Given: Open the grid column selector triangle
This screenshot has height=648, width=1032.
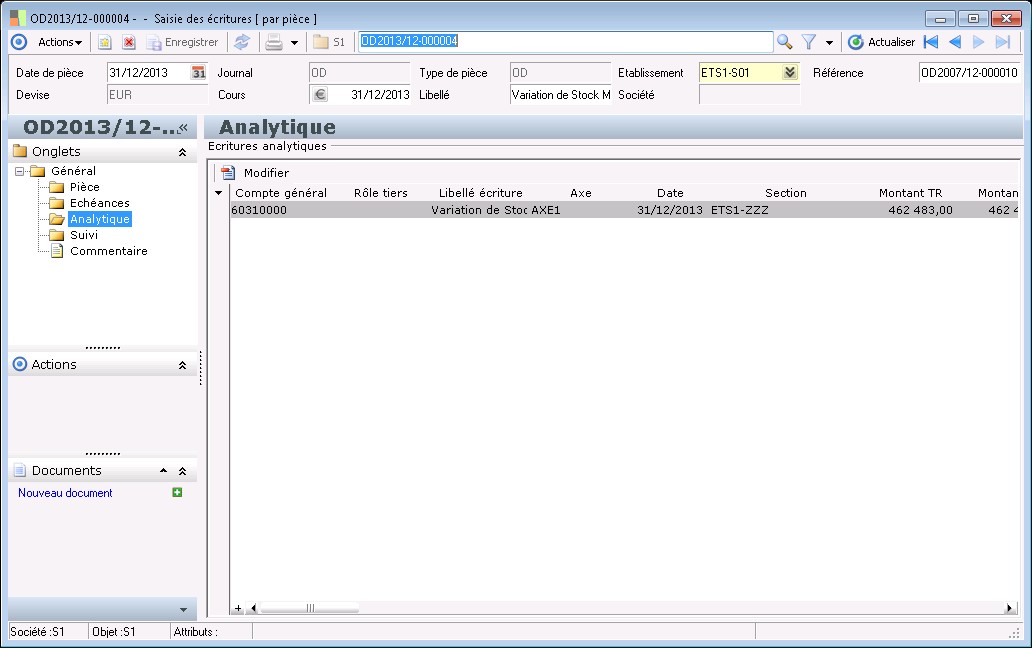Looking at the screenshot, I should point(219,193).
